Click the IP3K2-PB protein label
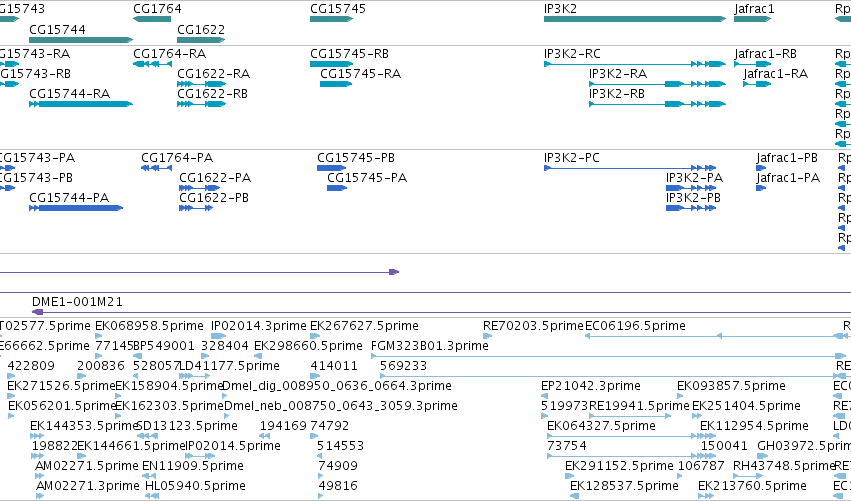Image resolution: width=851 pixels, height=501 pixels. click(x=693, y=198)
